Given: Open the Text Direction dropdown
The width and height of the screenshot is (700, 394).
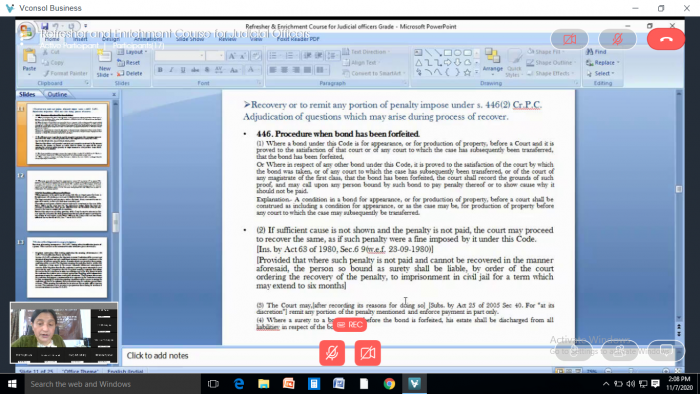Looking at the screenshot, I should 366,52.
